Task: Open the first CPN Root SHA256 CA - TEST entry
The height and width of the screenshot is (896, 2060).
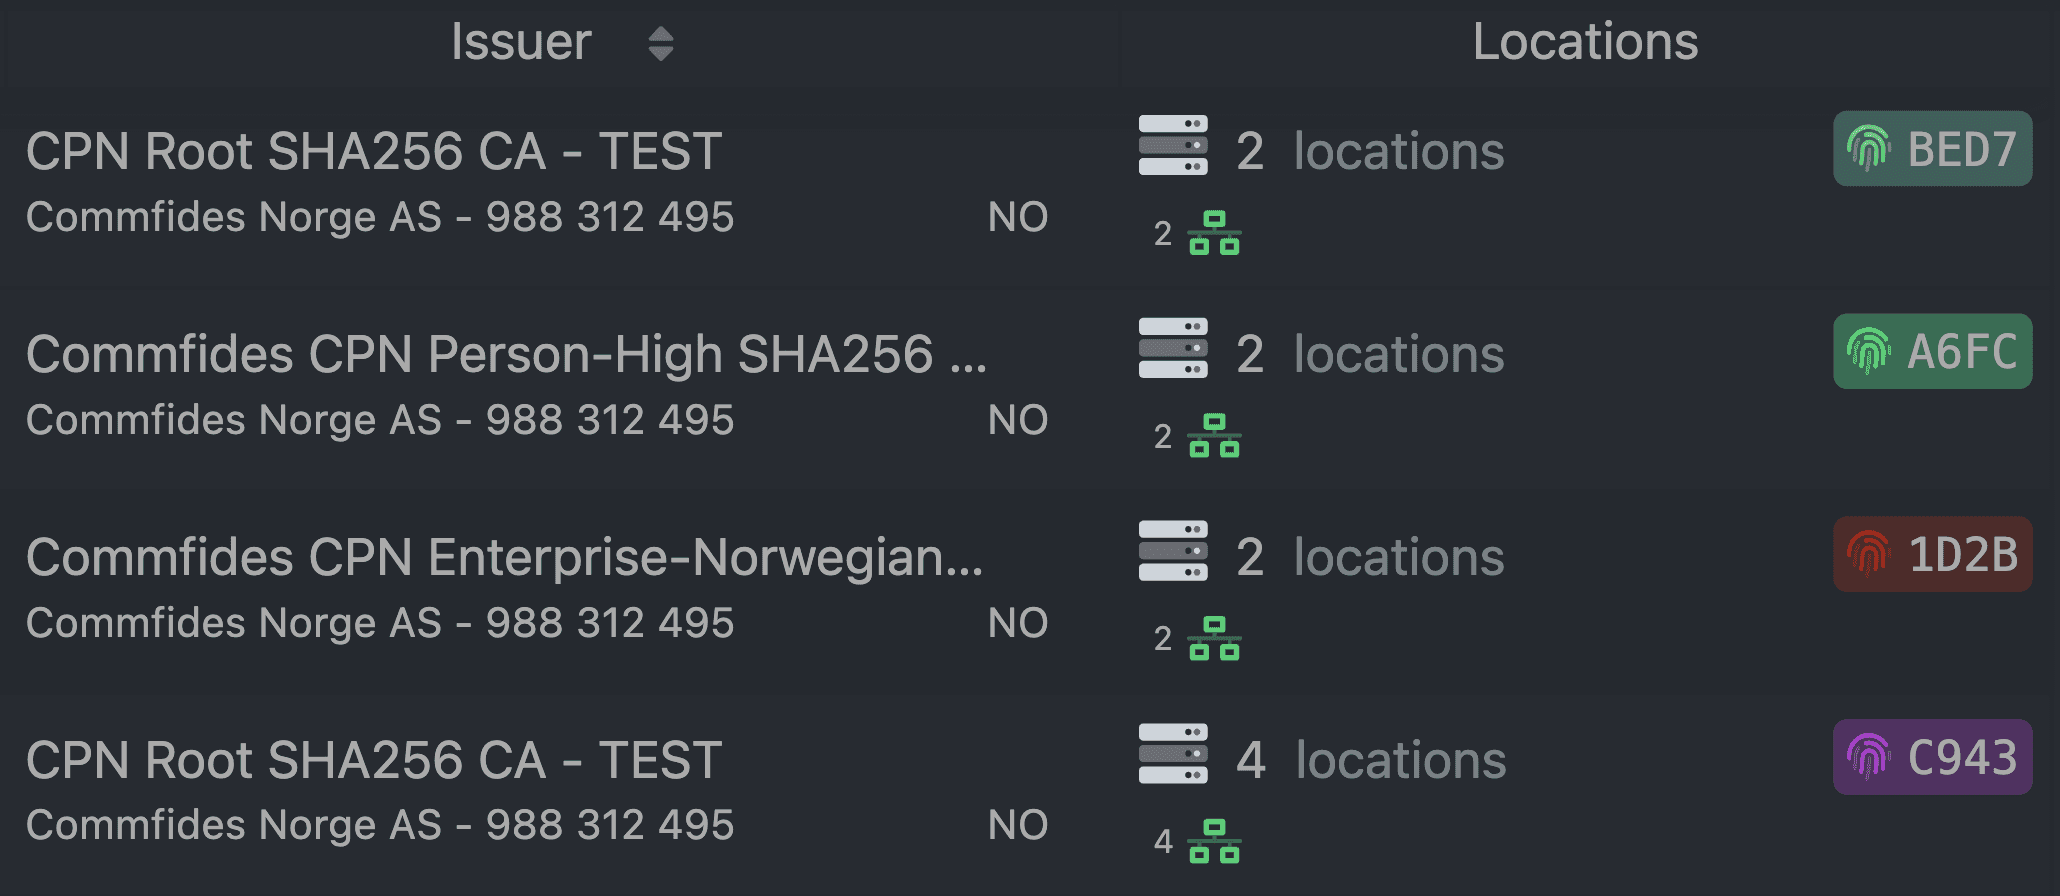Action: (373, 152)
